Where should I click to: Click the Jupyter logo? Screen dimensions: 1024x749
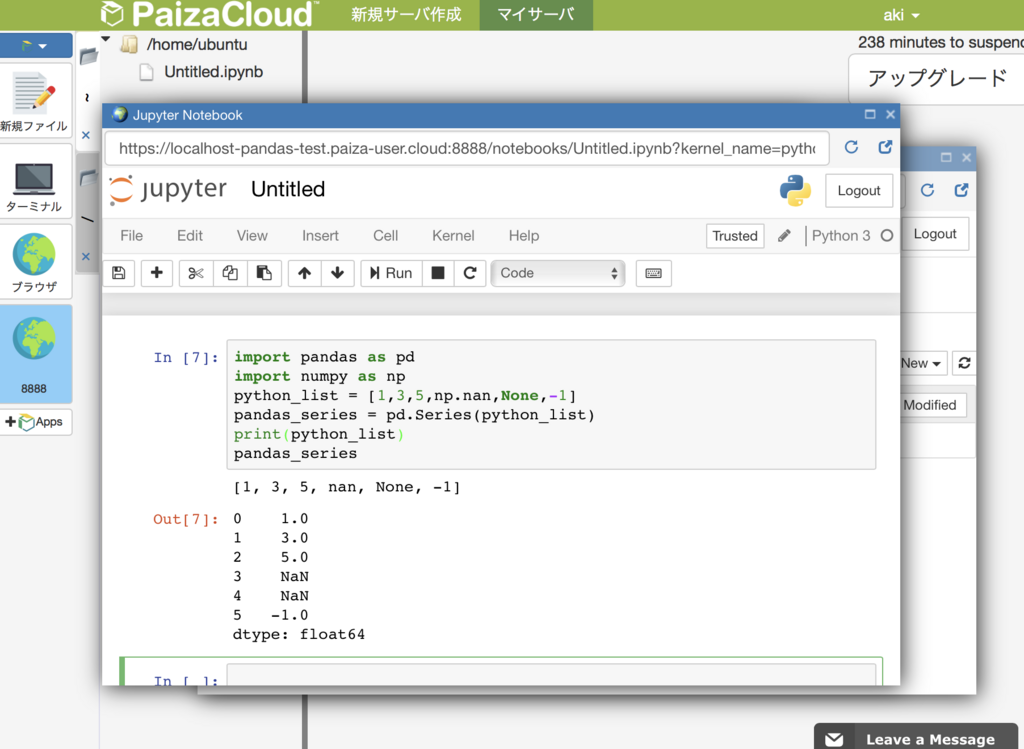(168, 190)
